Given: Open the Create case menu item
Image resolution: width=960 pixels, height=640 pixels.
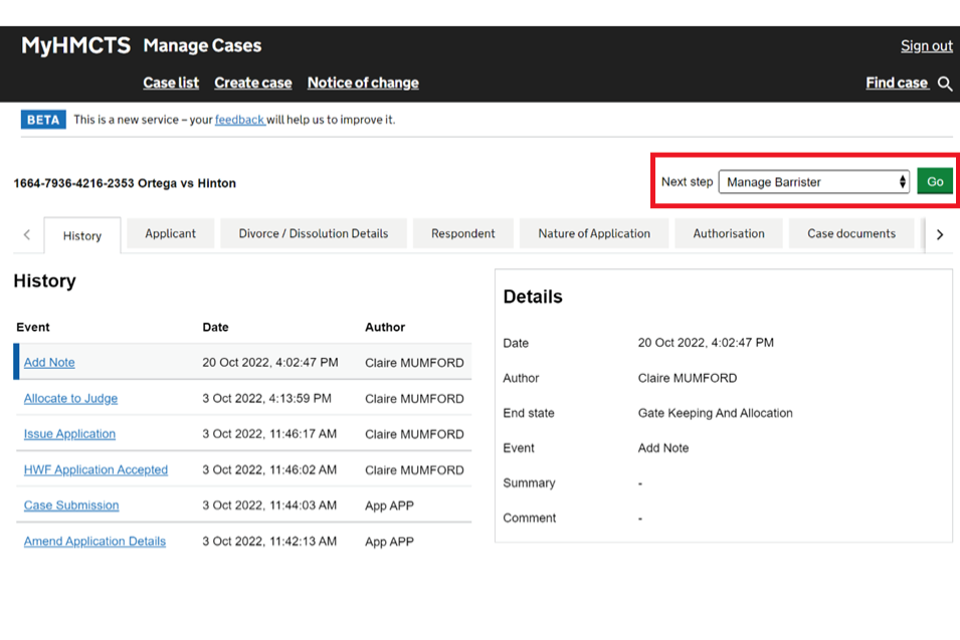Looking at the screenshot, I should click(x=253, y=83).
